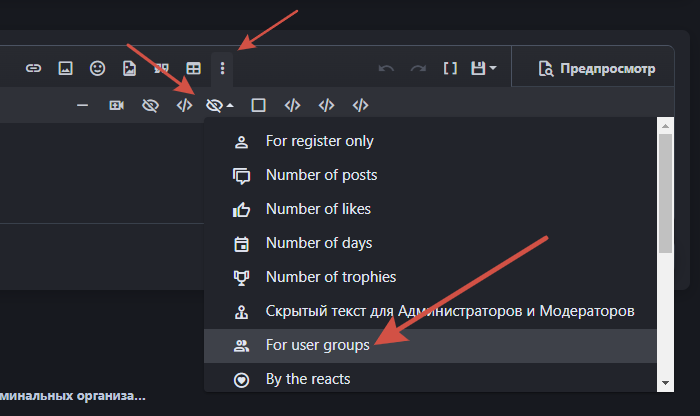Screen dimensions: 700x416
Task: Expand the crossed-eye hide dropdown with arrow
Action: (220, 105)
